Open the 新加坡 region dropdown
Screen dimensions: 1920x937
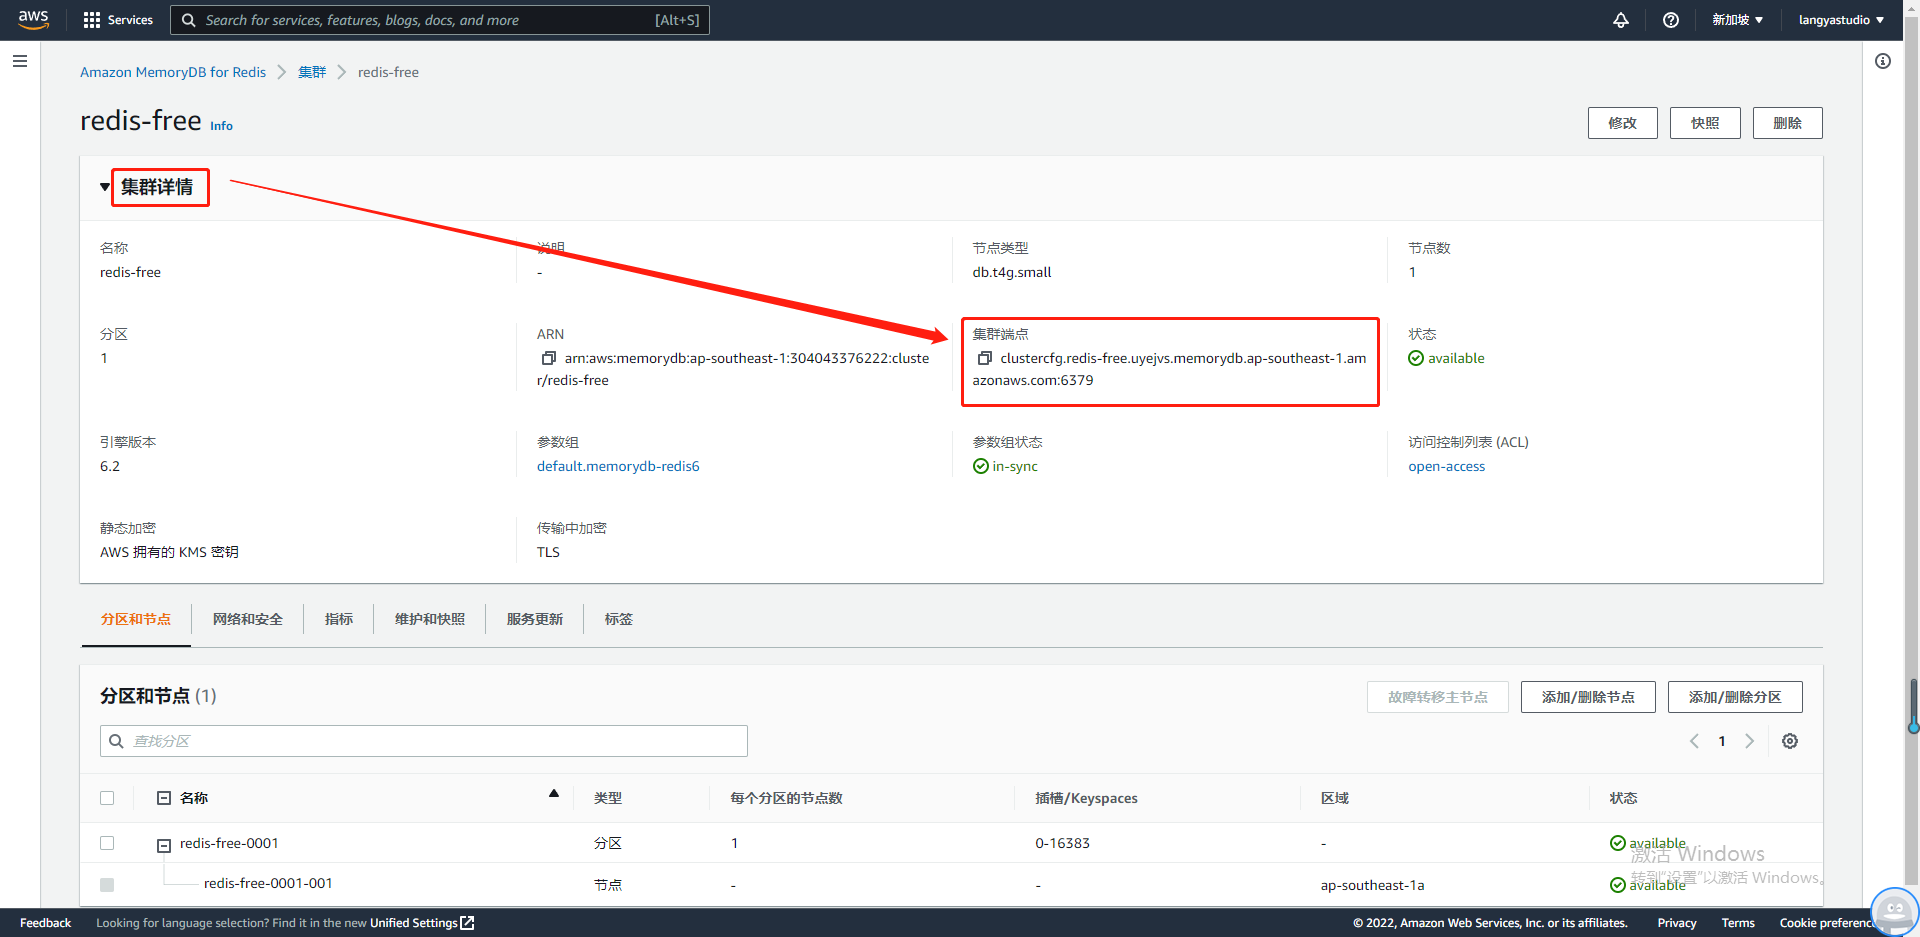coord(1737,20)
